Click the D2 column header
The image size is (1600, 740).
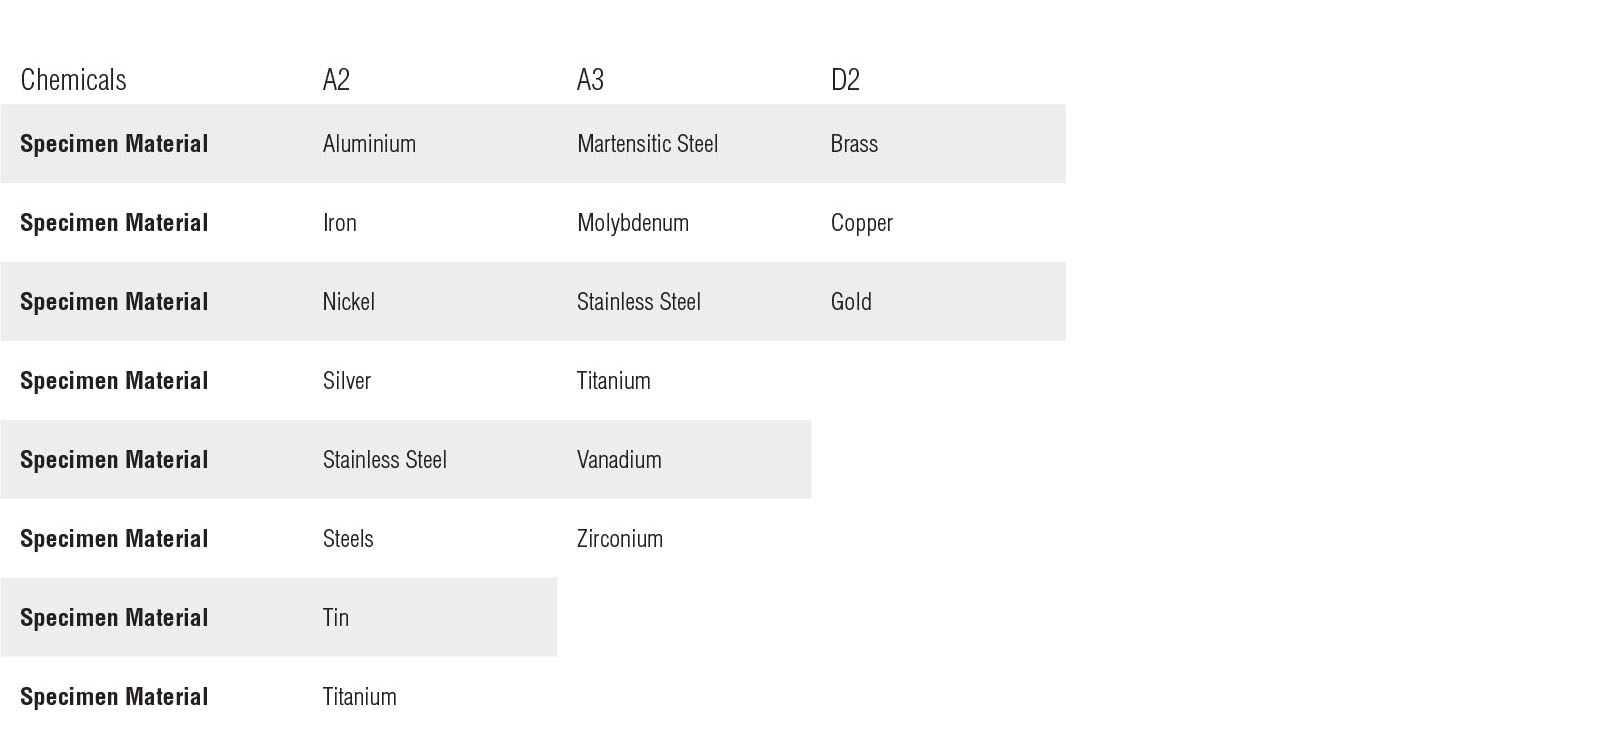click(845, 80)
